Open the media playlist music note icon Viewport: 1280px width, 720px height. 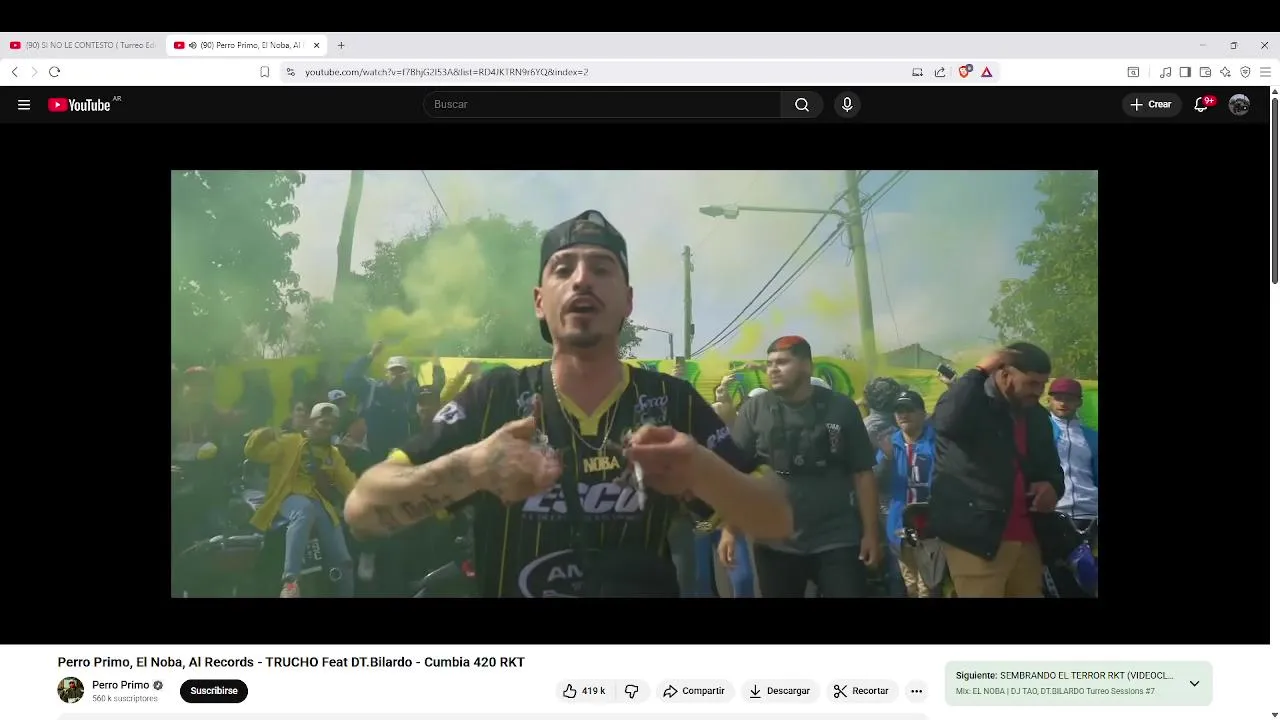point(1165,72)
